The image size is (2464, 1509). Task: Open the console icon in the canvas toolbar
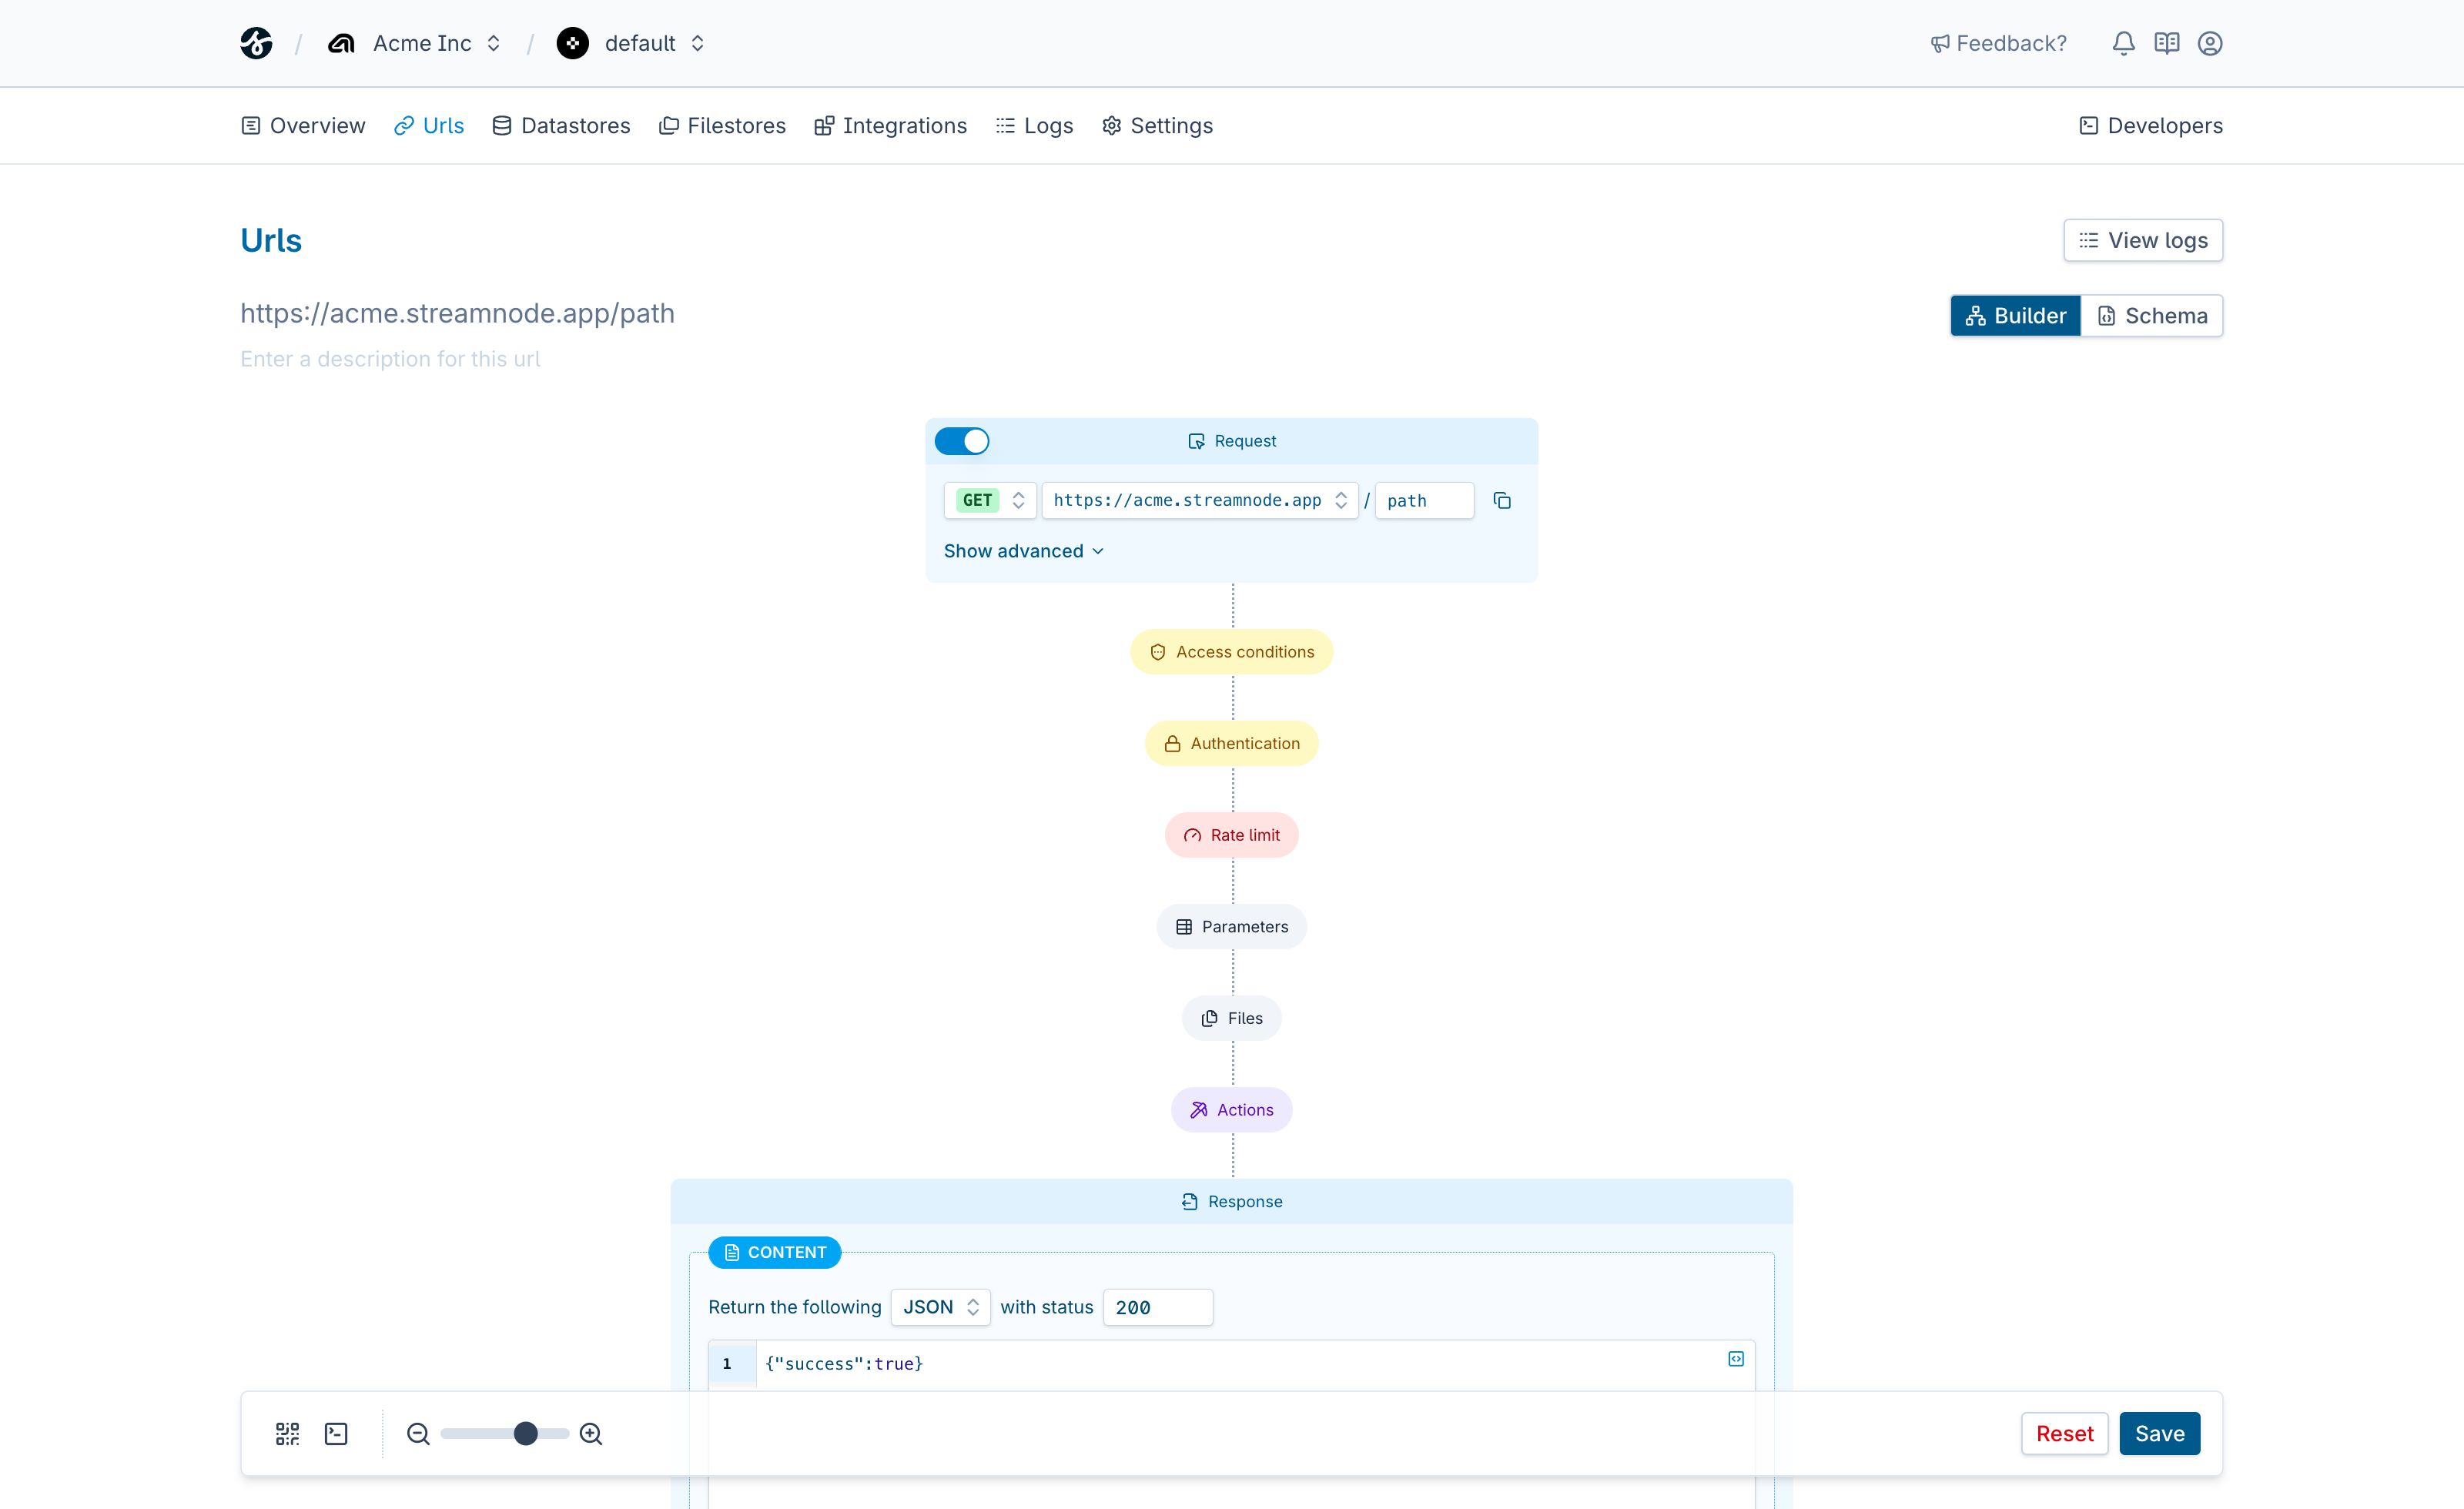[x=336, y=1433]
